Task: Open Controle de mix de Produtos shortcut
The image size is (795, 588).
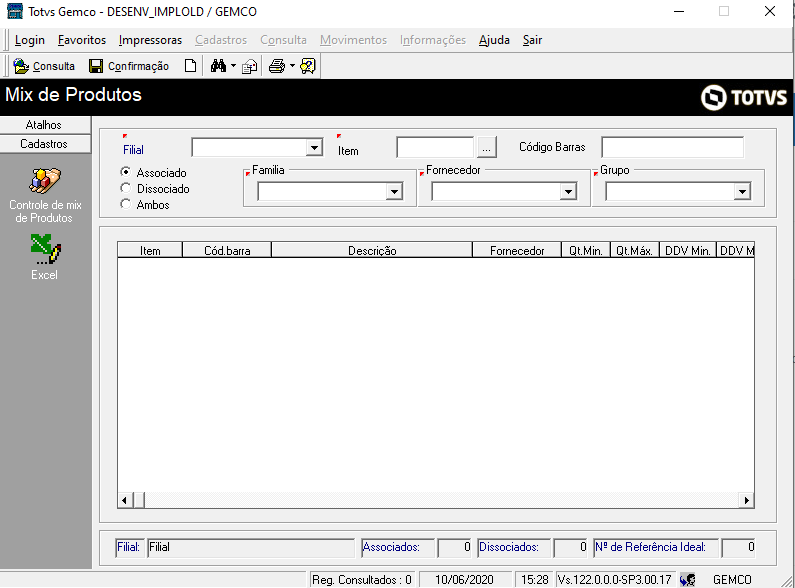Action: (x=45, y=196)
